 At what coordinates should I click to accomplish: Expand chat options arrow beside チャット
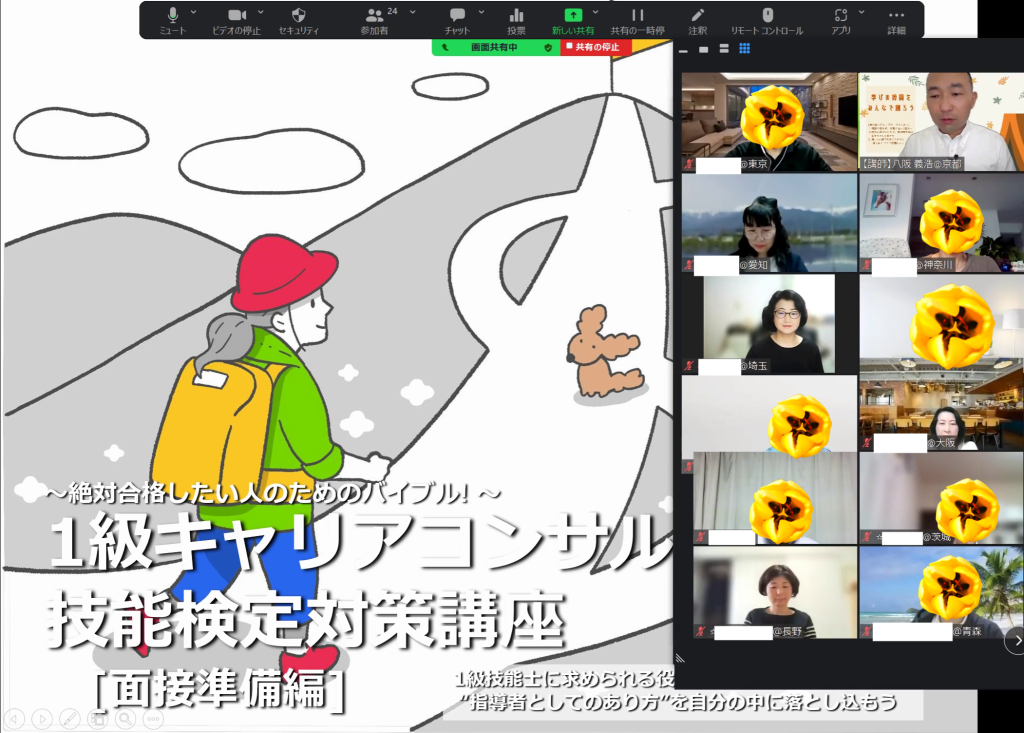click(x=481, y=12)
